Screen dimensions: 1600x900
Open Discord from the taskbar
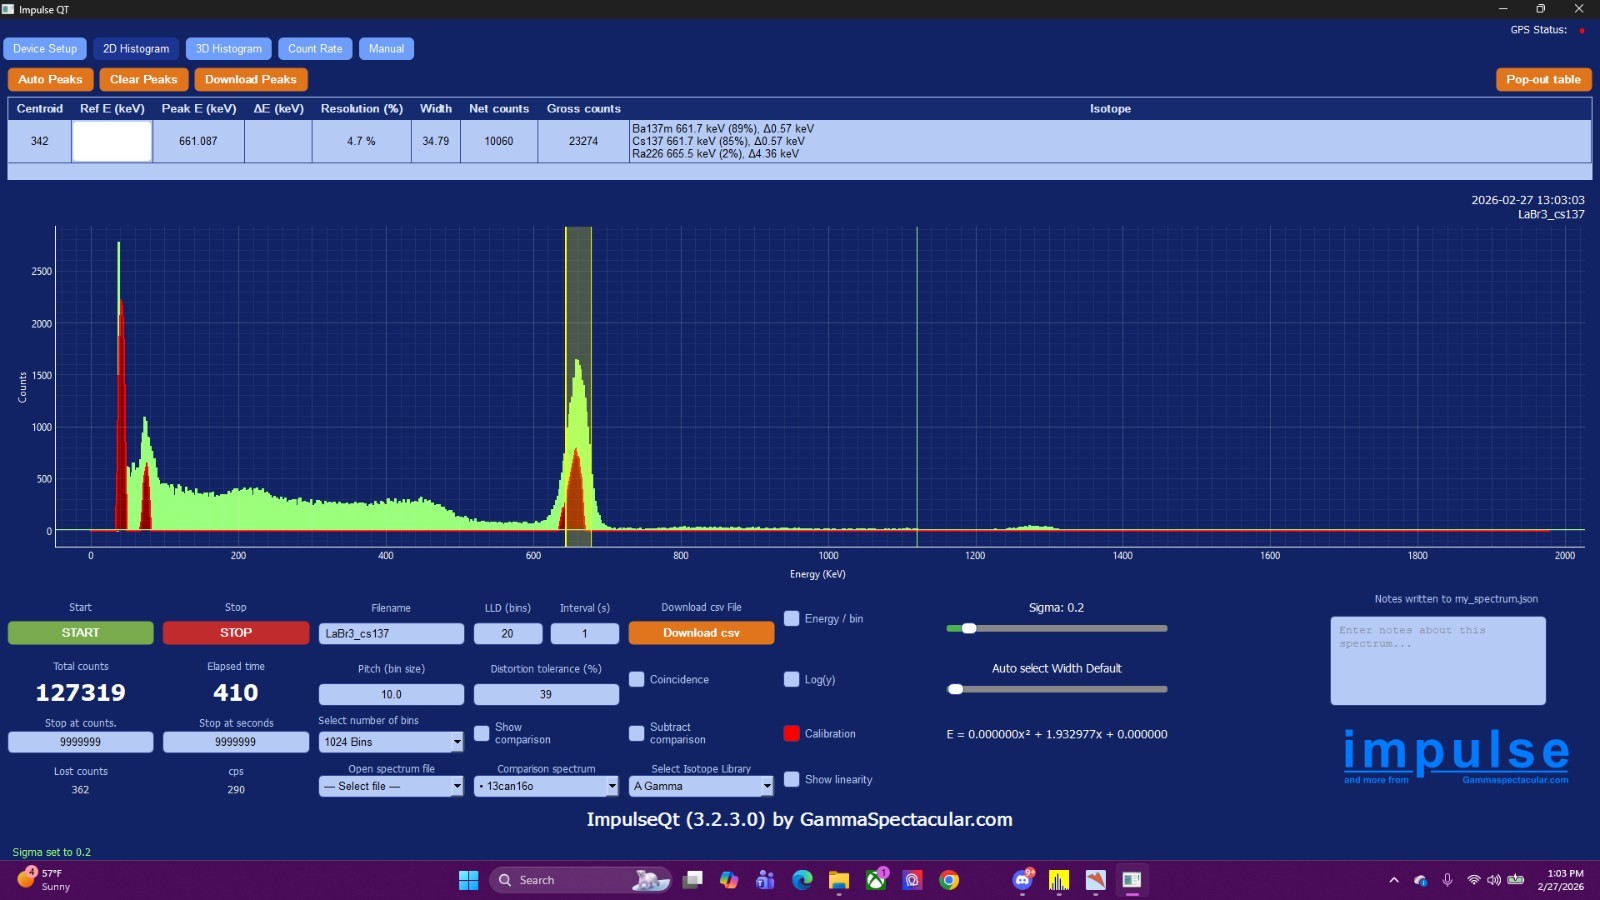pyautogui.click(x=1022, y=880)
